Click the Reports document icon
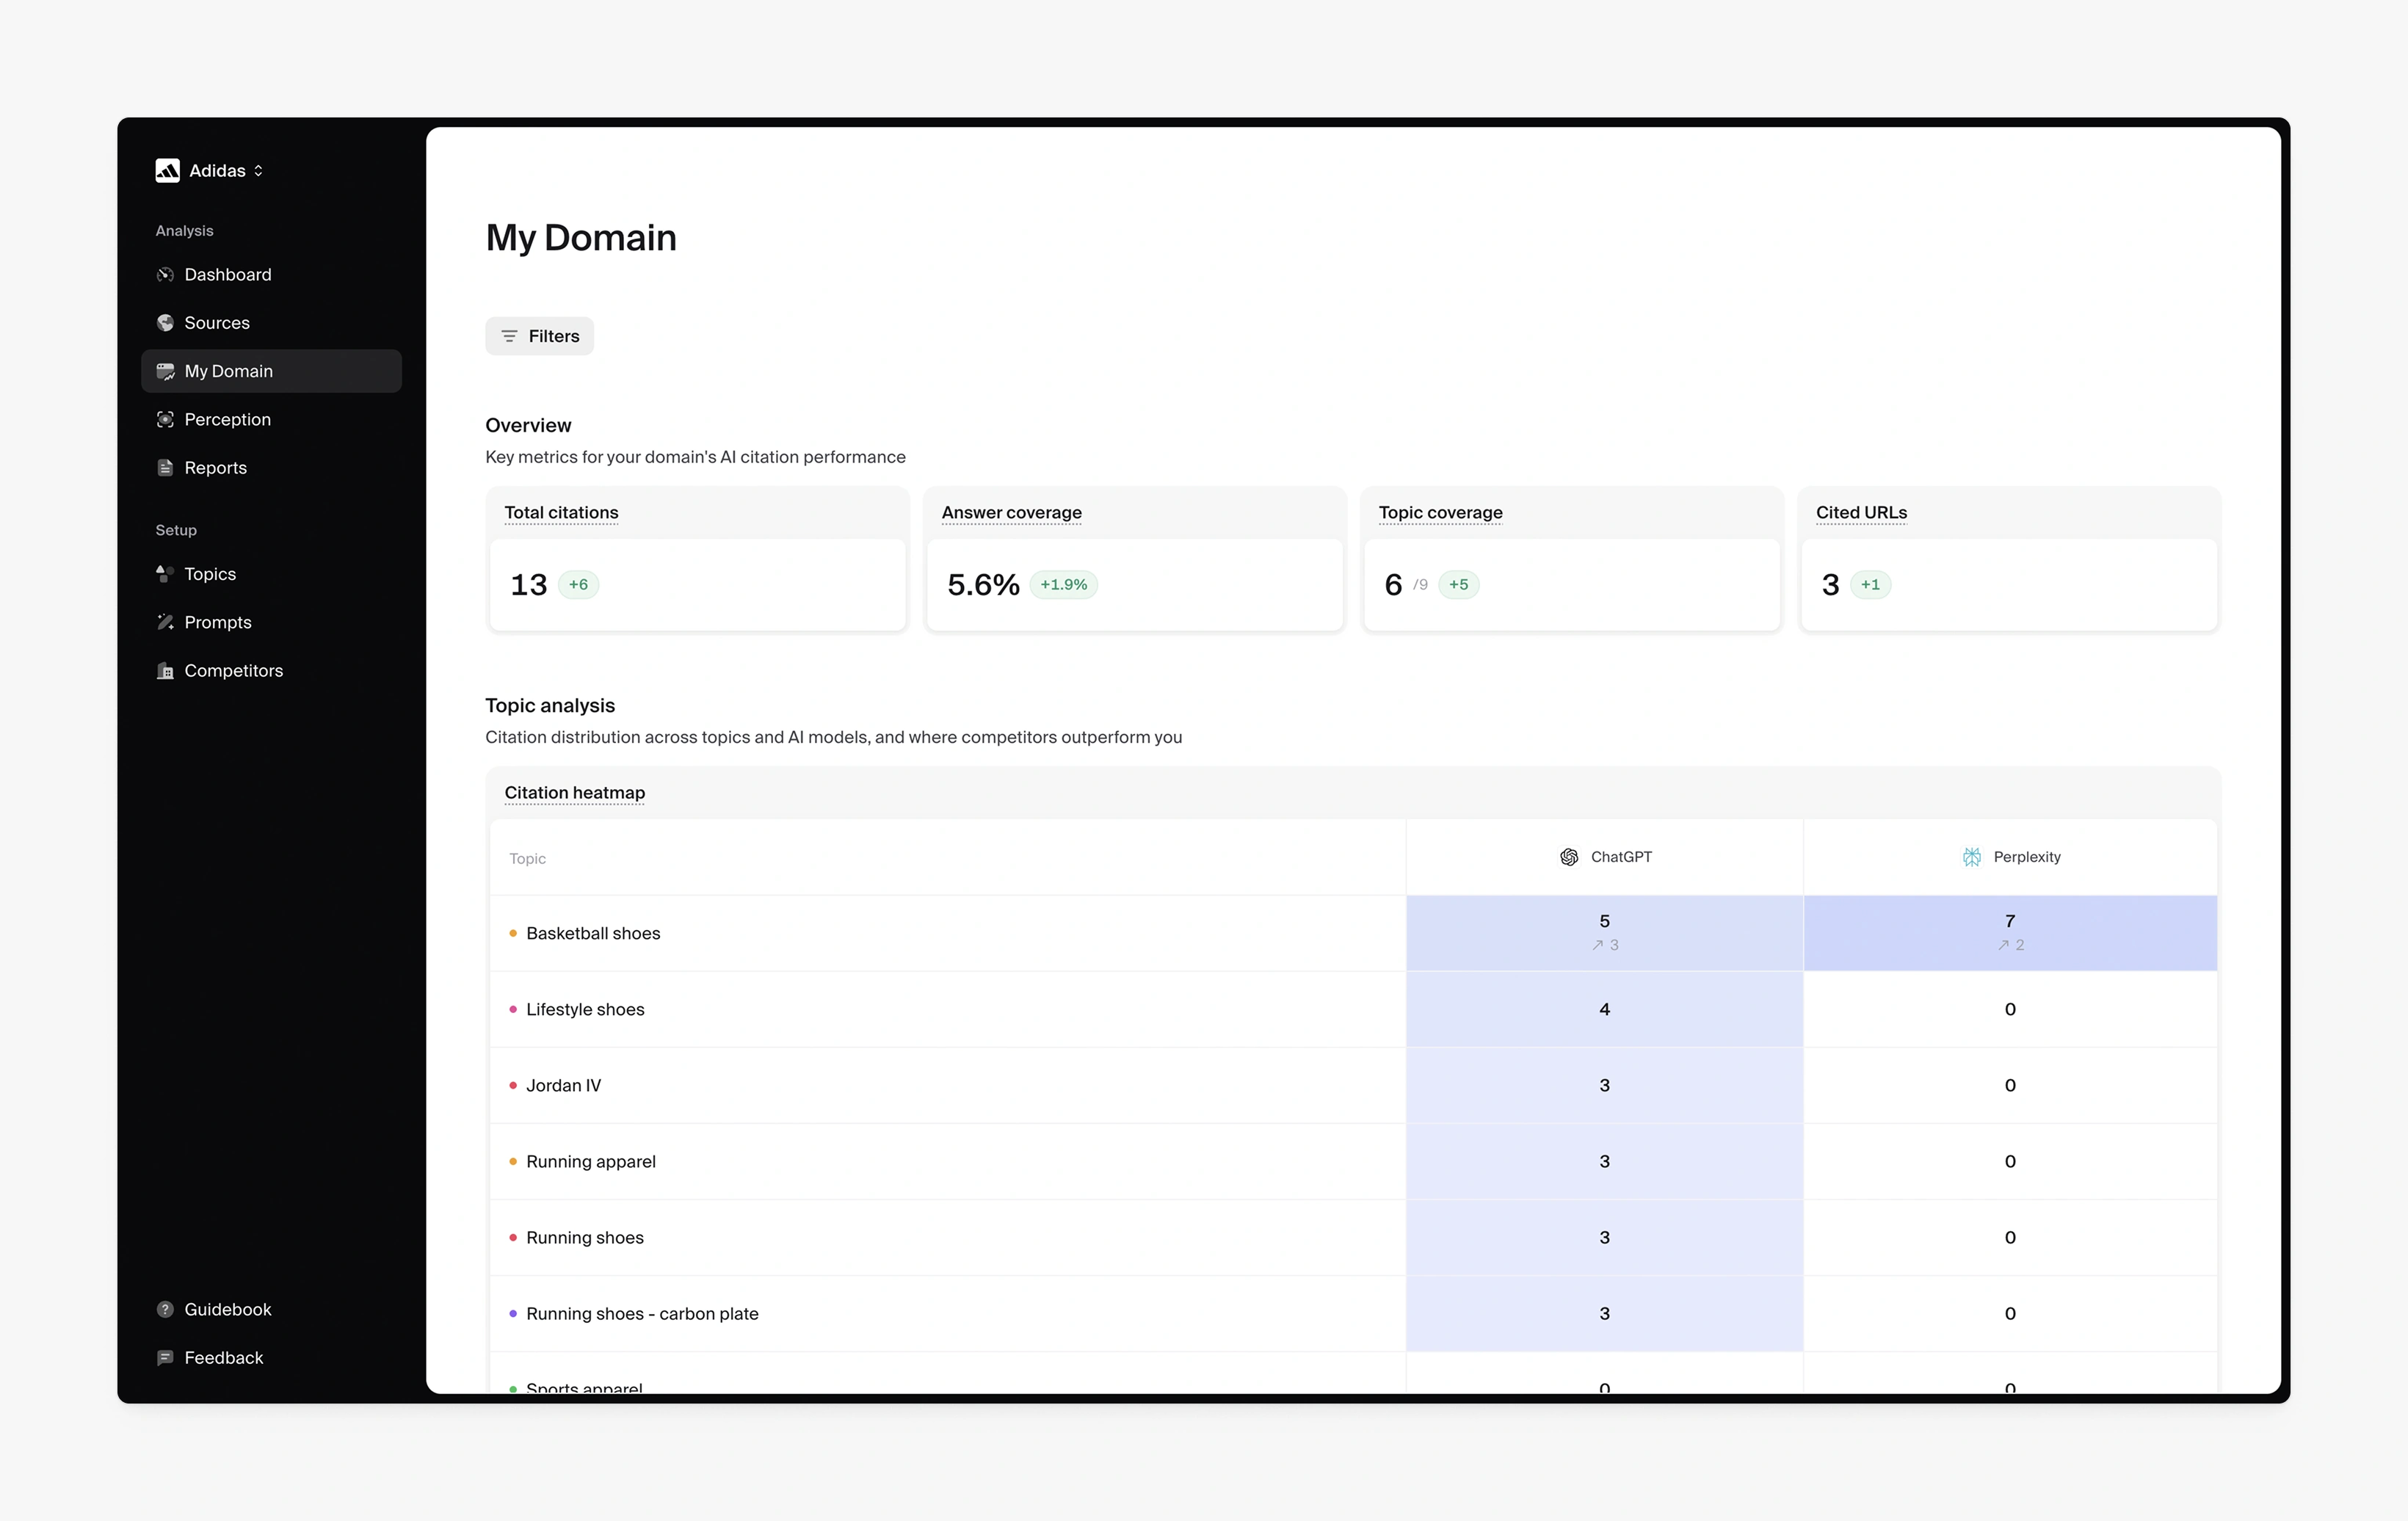The image size is (2408, 1521). [x=165, y=468]
